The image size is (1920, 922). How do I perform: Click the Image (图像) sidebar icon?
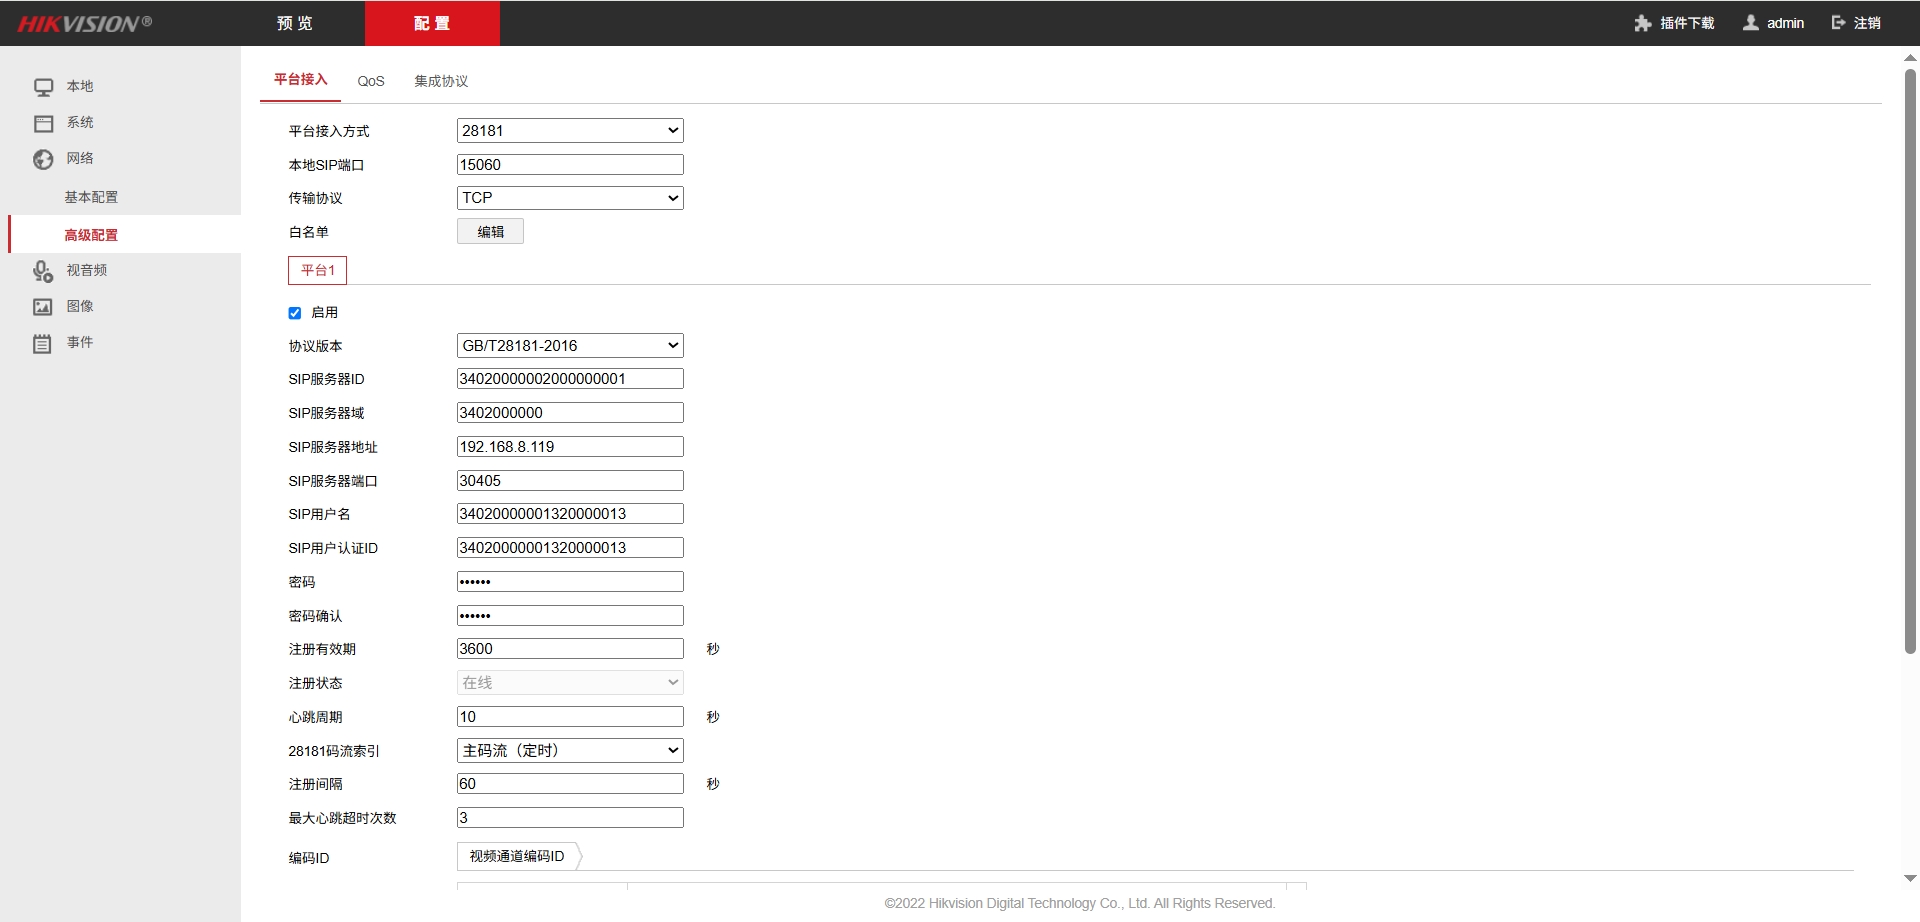coord(43,307)
